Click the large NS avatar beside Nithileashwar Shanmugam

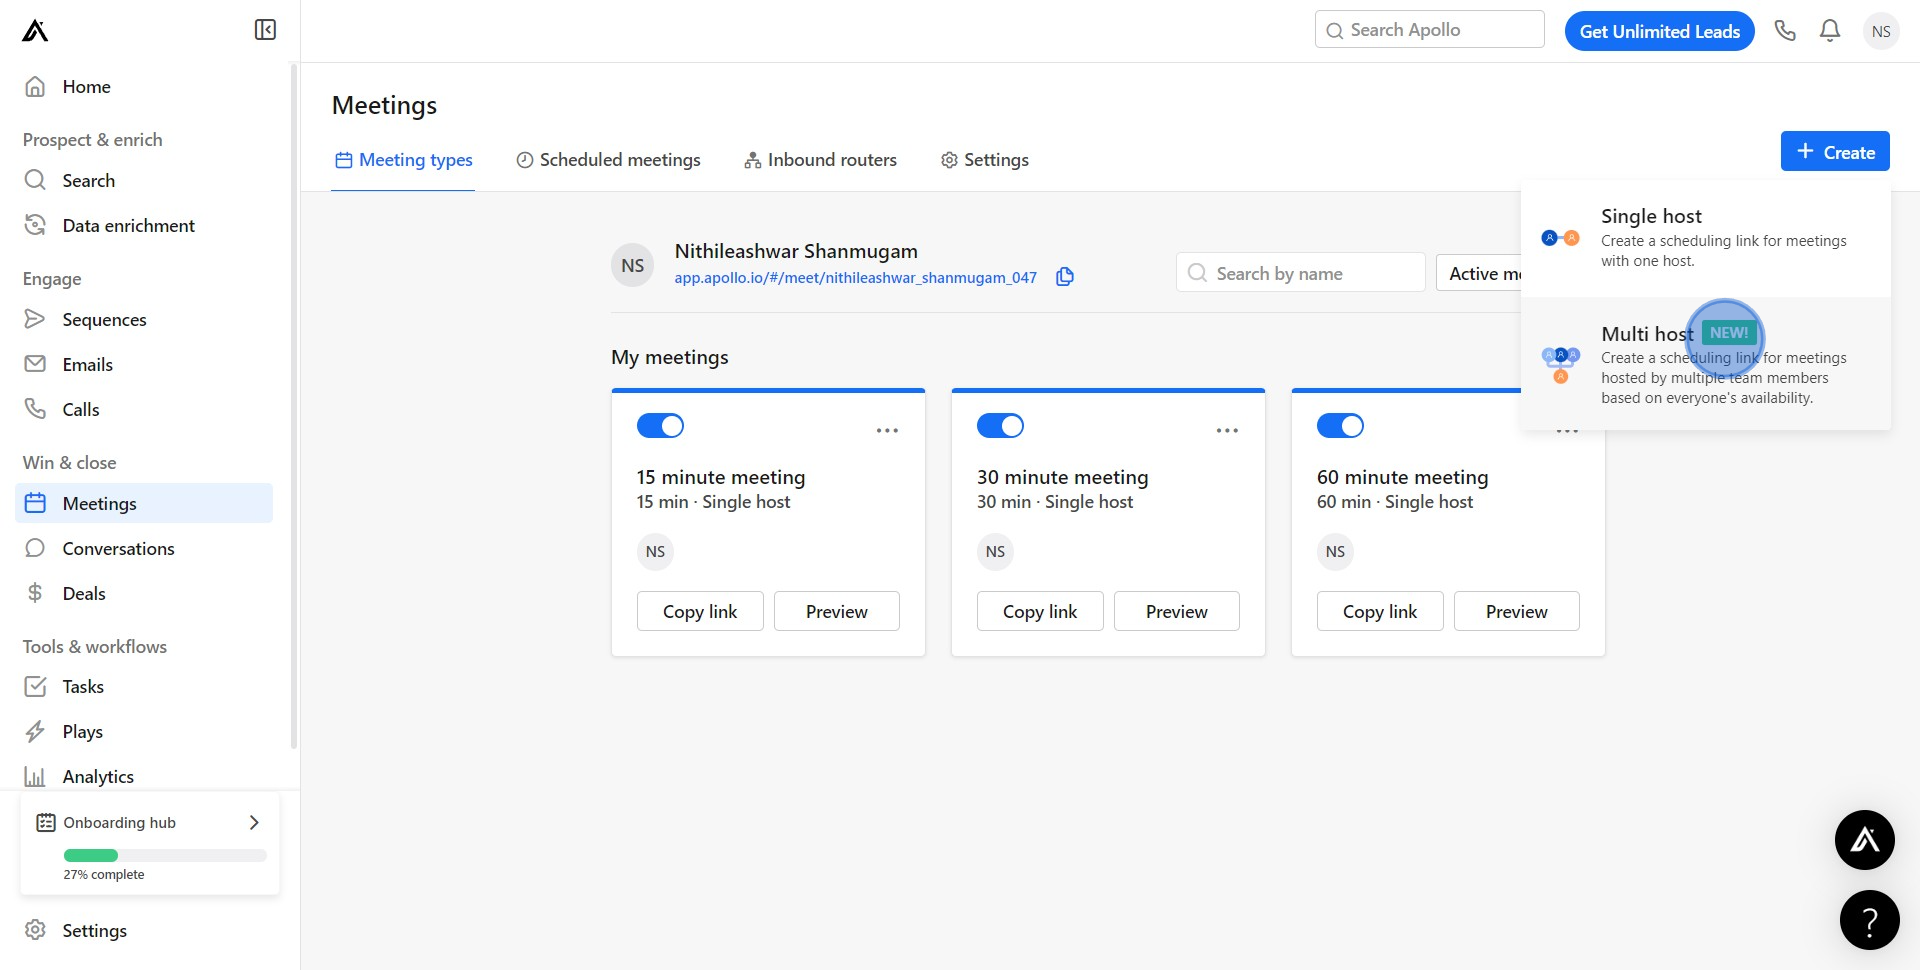pyautogui.click(x=633, y=265)
